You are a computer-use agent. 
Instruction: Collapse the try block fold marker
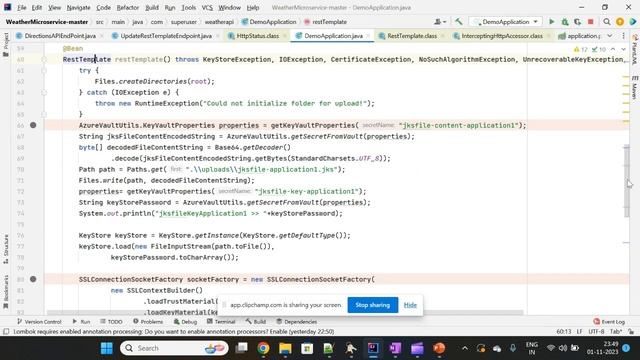[44, 71]
